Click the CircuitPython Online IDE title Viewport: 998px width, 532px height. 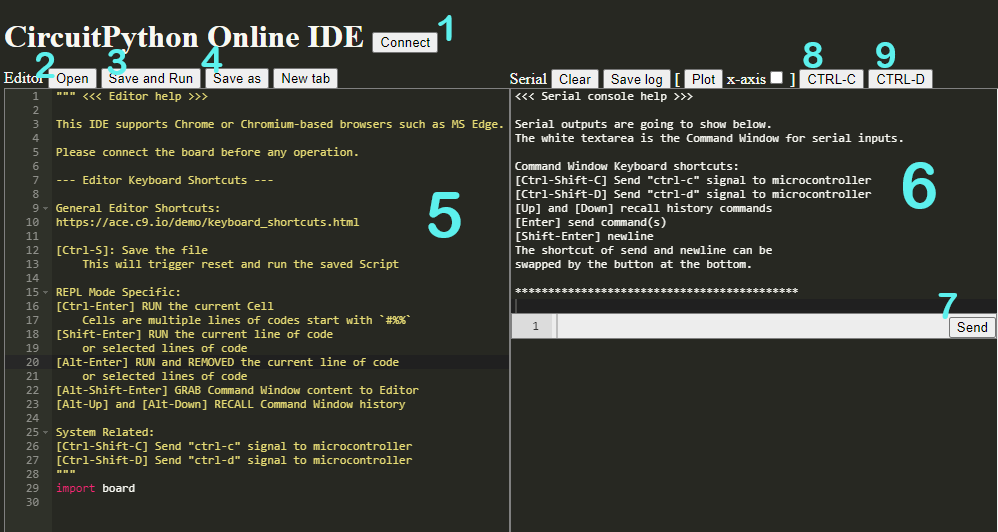click(184, 37)
